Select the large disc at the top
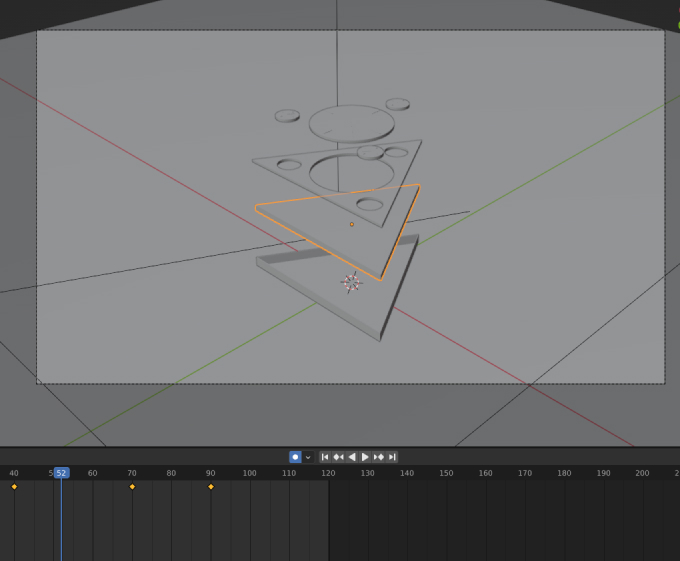This screenshot has width=680, height=561. [352, 124]
